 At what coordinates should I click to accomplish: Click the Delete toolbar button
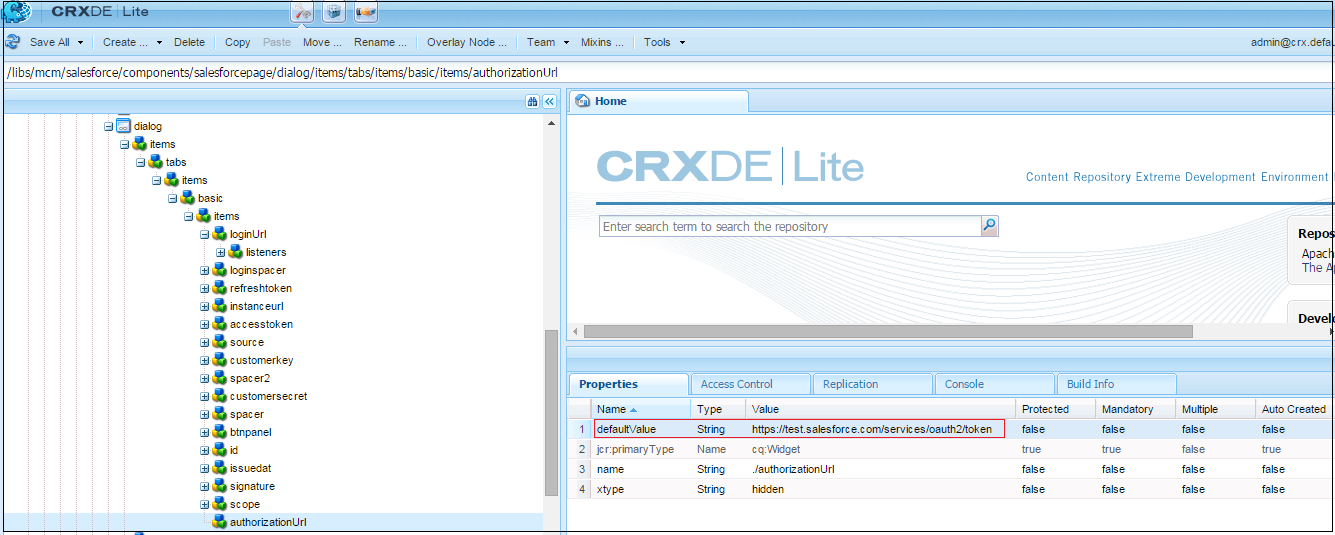click(x=189, y=42)
